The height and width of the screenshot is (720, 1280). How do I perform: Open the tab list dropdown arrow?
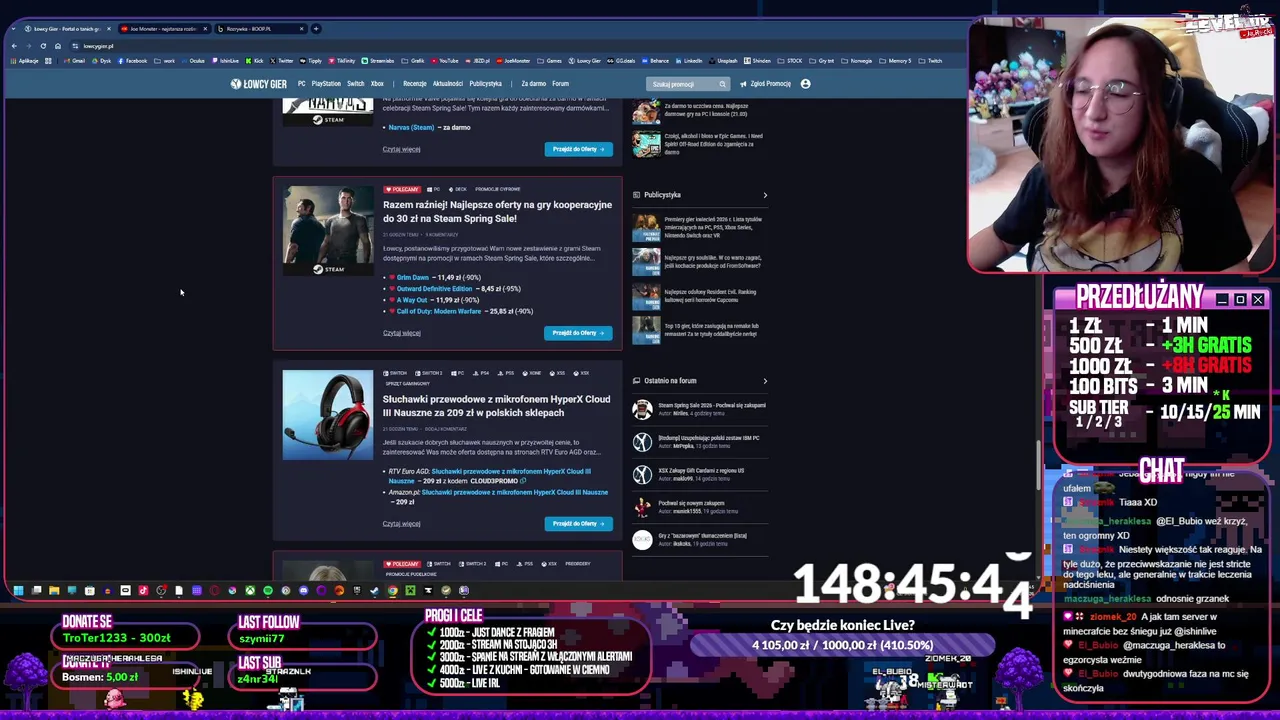pyautogui.click(x=13, y=28)
